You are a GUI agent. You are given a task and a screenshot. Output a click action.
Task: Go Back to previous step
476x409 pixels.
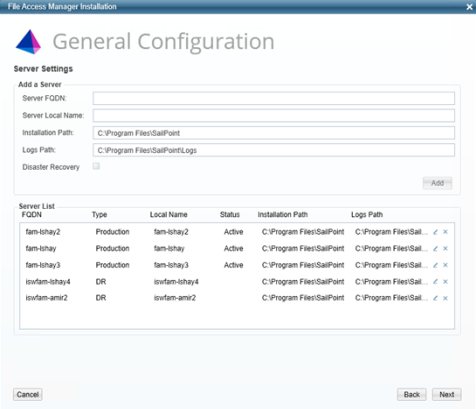tap(412, 395)
